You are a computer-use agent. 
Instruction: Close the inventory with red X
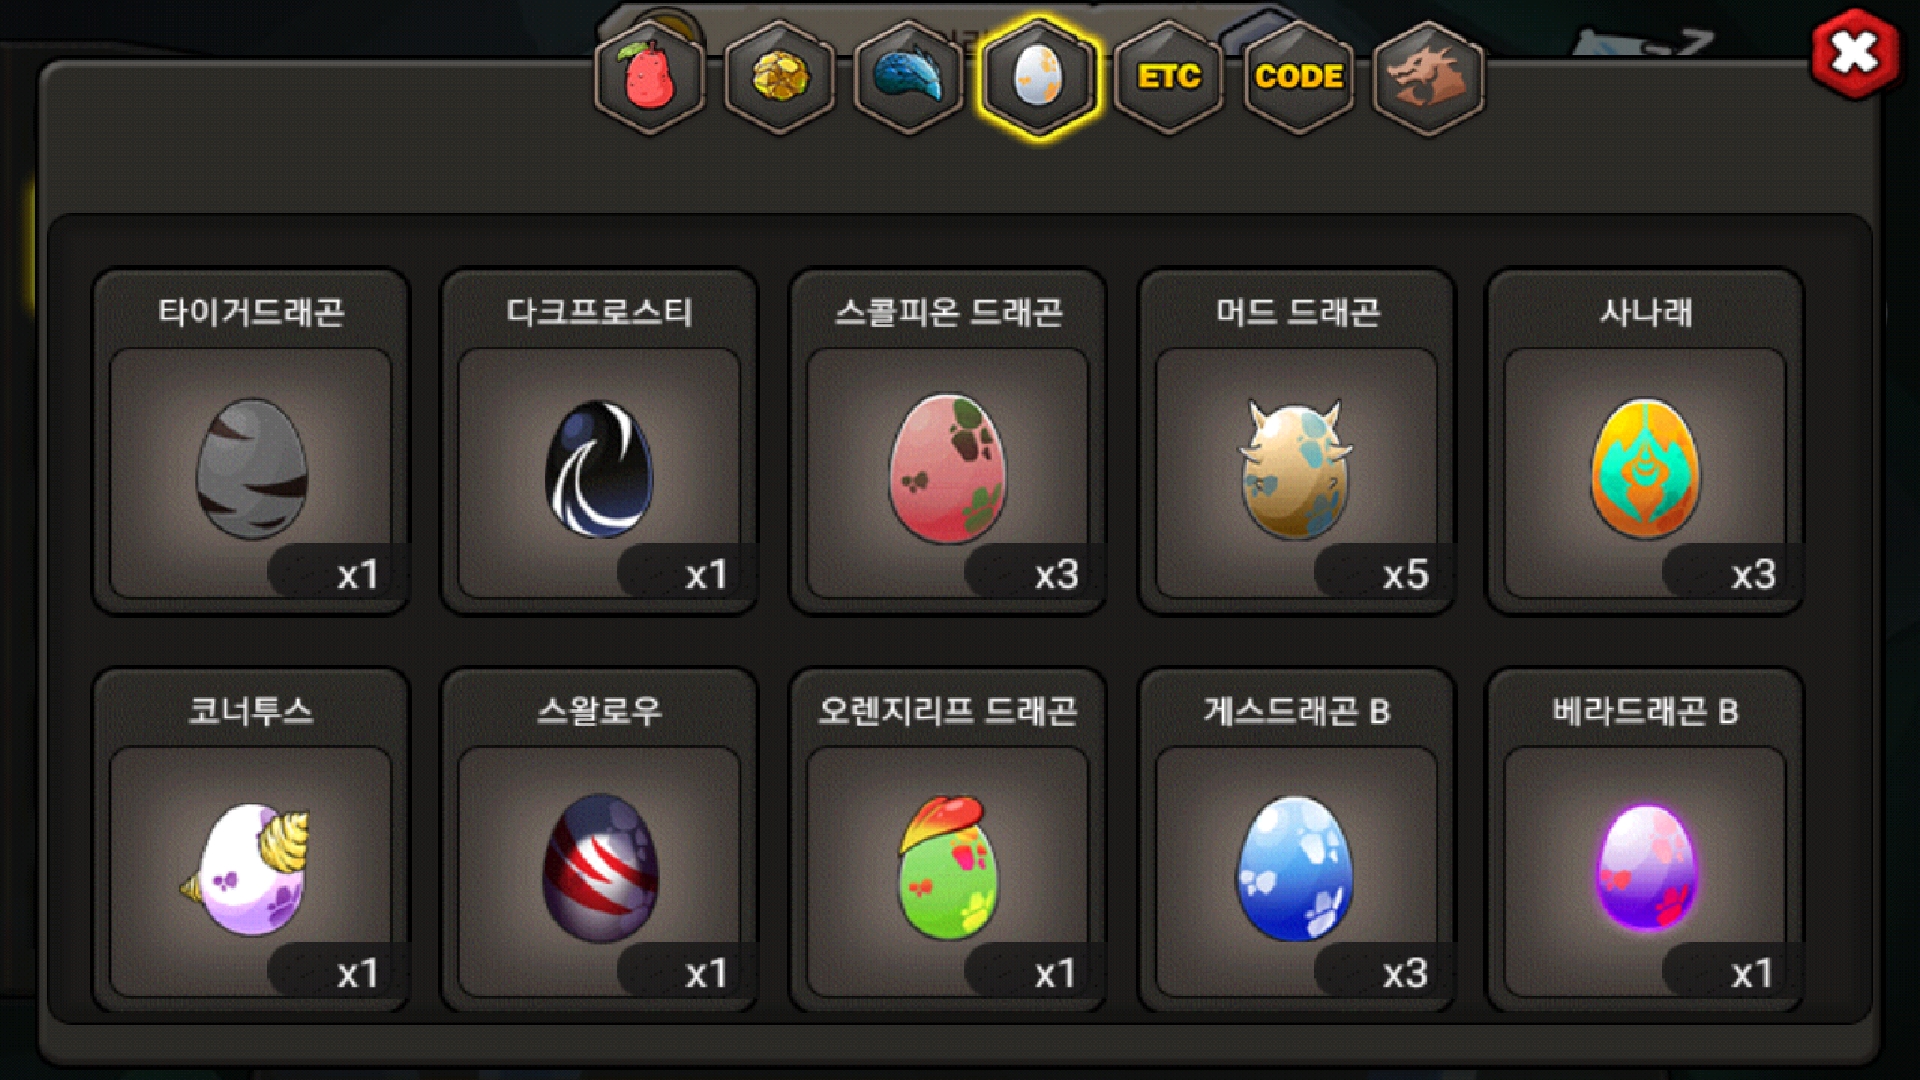pyautogui.click(x=1854, y=53)
